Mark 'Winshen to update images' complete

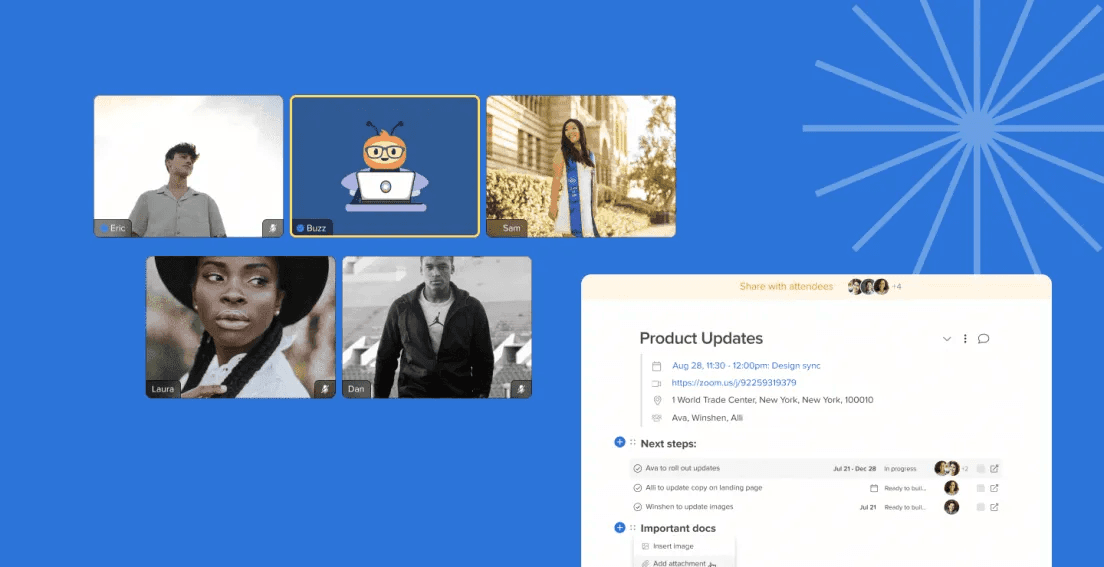pos(637,506)
